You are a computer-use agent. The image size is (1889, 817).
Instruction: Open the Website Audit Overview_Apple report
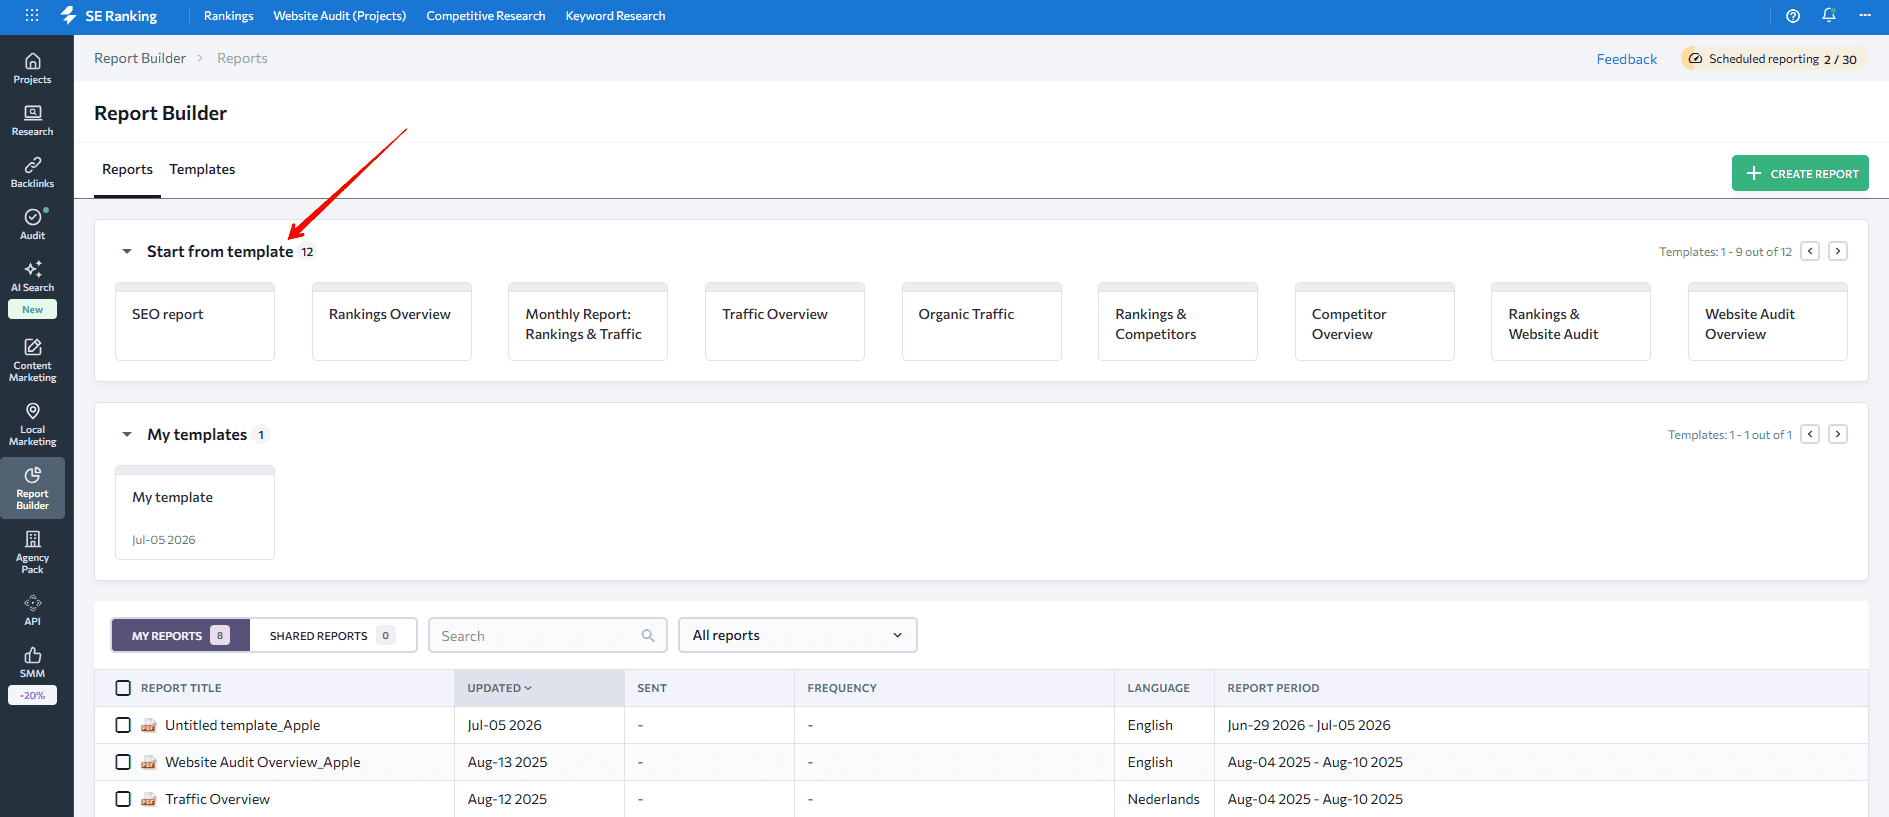tap(262, 762)
